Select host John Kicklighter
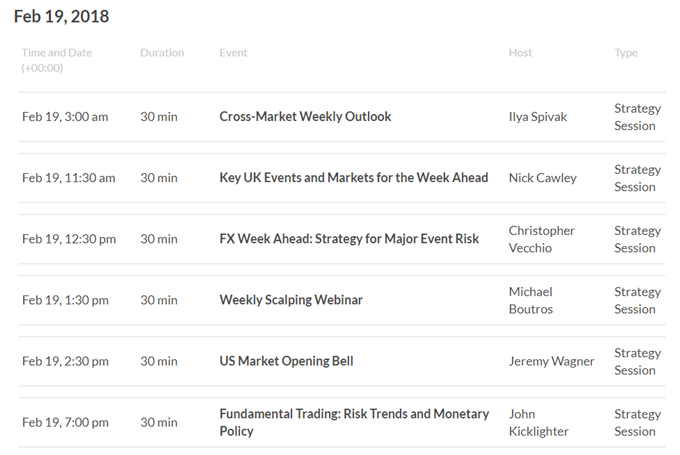 tap(538, 423)
